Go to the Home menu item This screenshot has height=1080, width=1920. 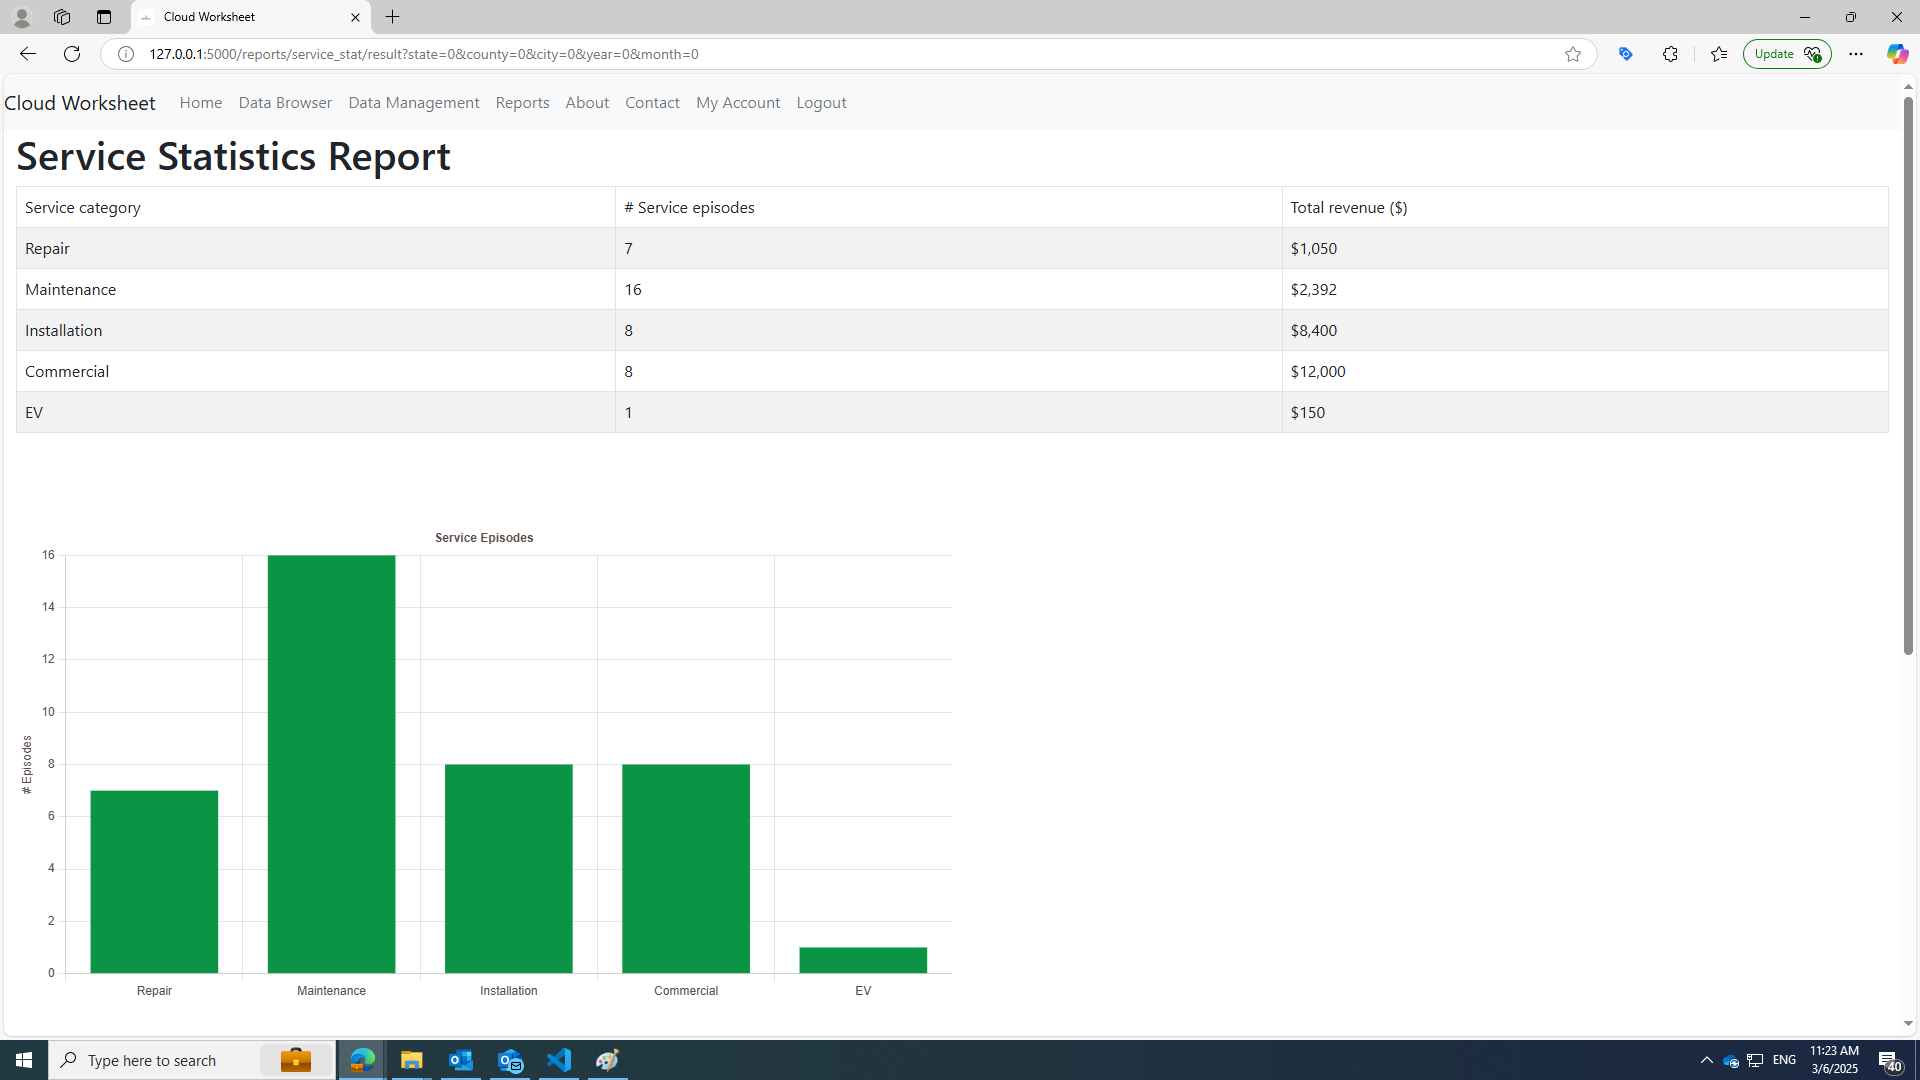[201, 102]
